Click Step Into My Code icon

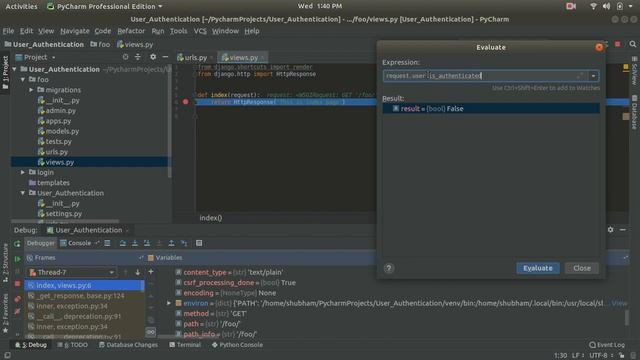click(147, 243)
